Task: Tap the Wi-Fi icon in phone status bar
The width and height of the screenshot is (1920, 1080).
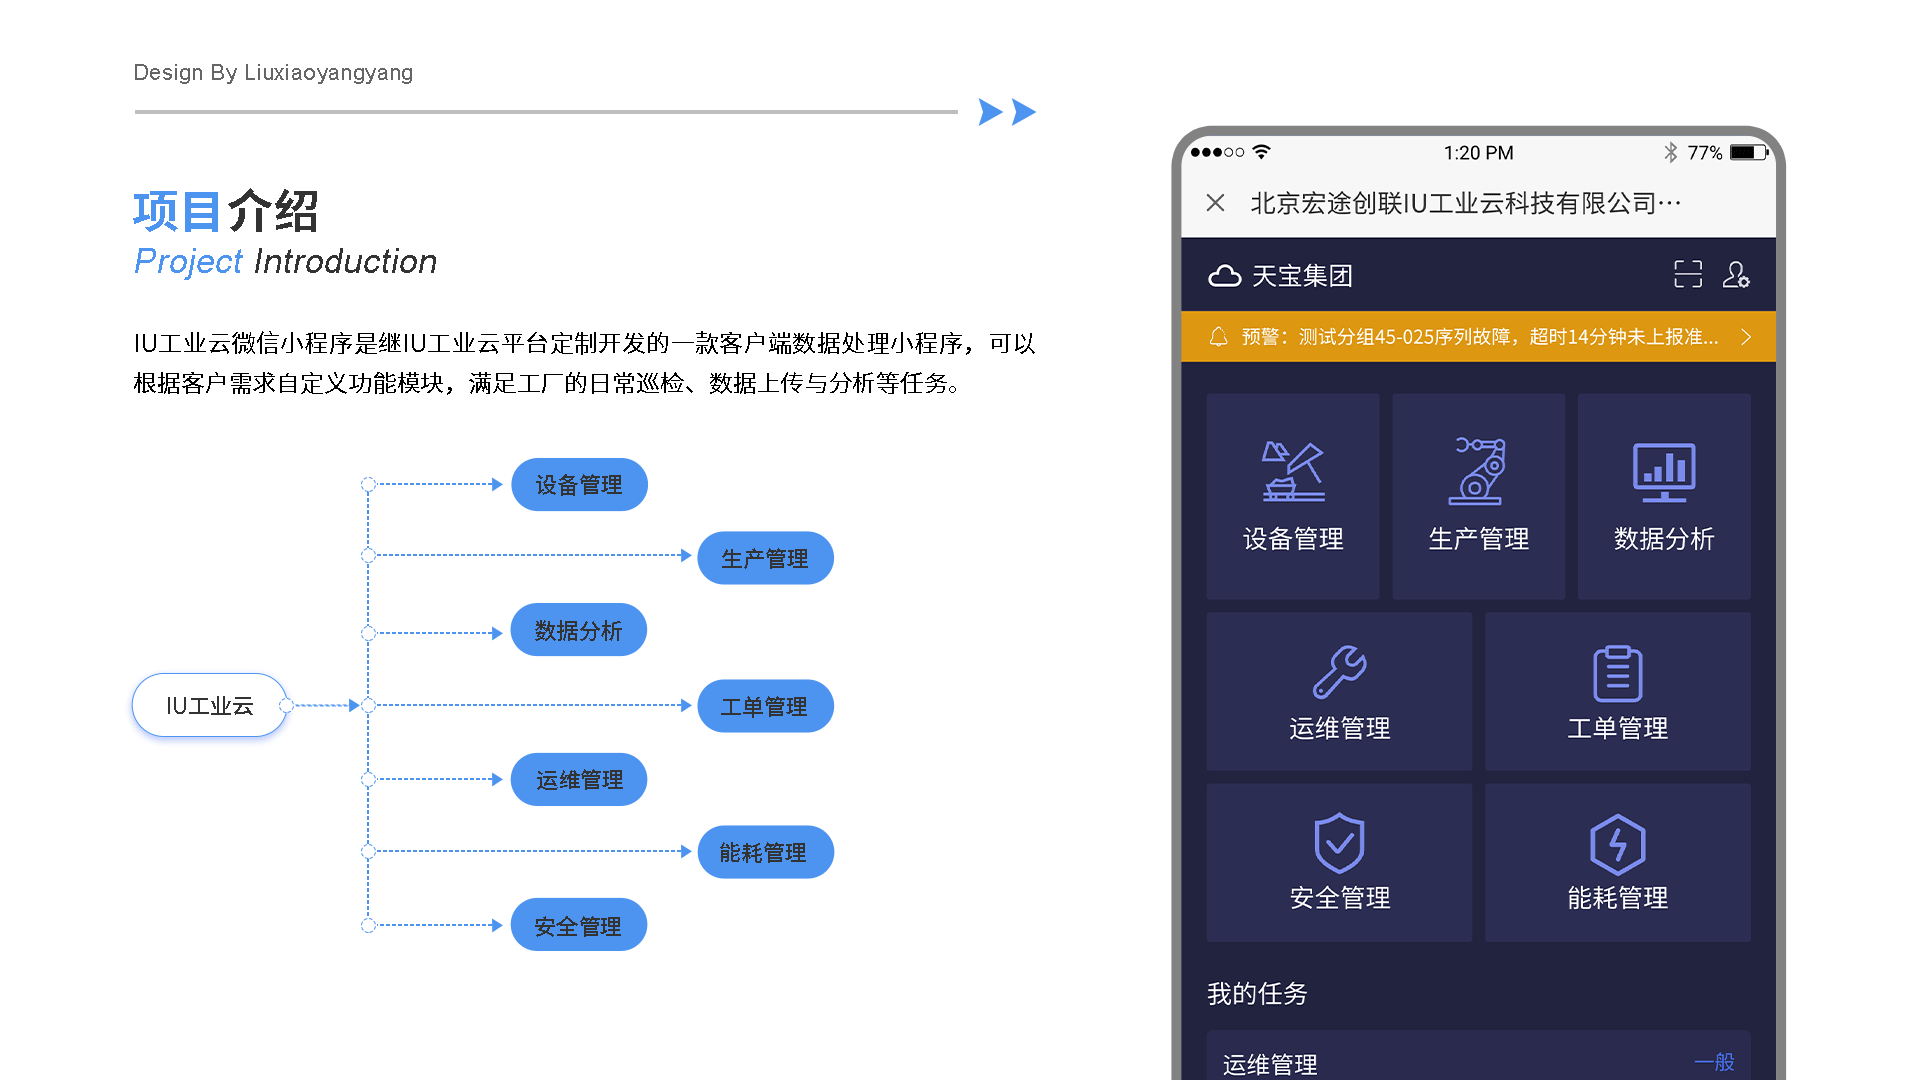Action: pos(1262,152)
